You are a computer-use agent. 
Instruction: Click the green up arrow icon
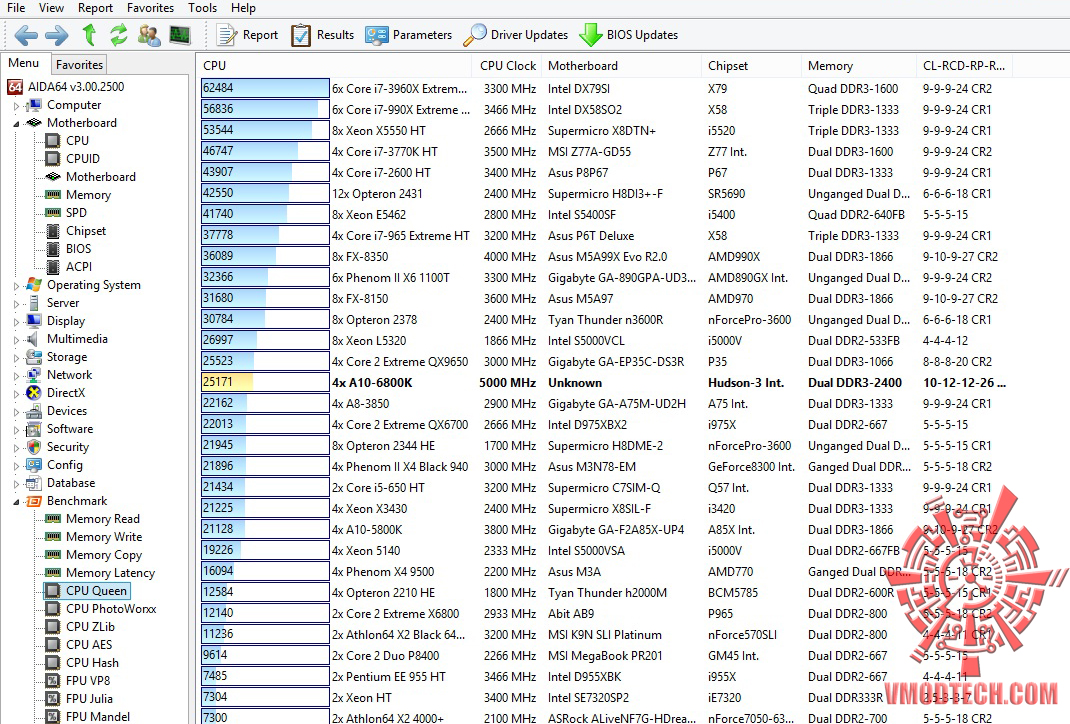(x=89, y=35)
